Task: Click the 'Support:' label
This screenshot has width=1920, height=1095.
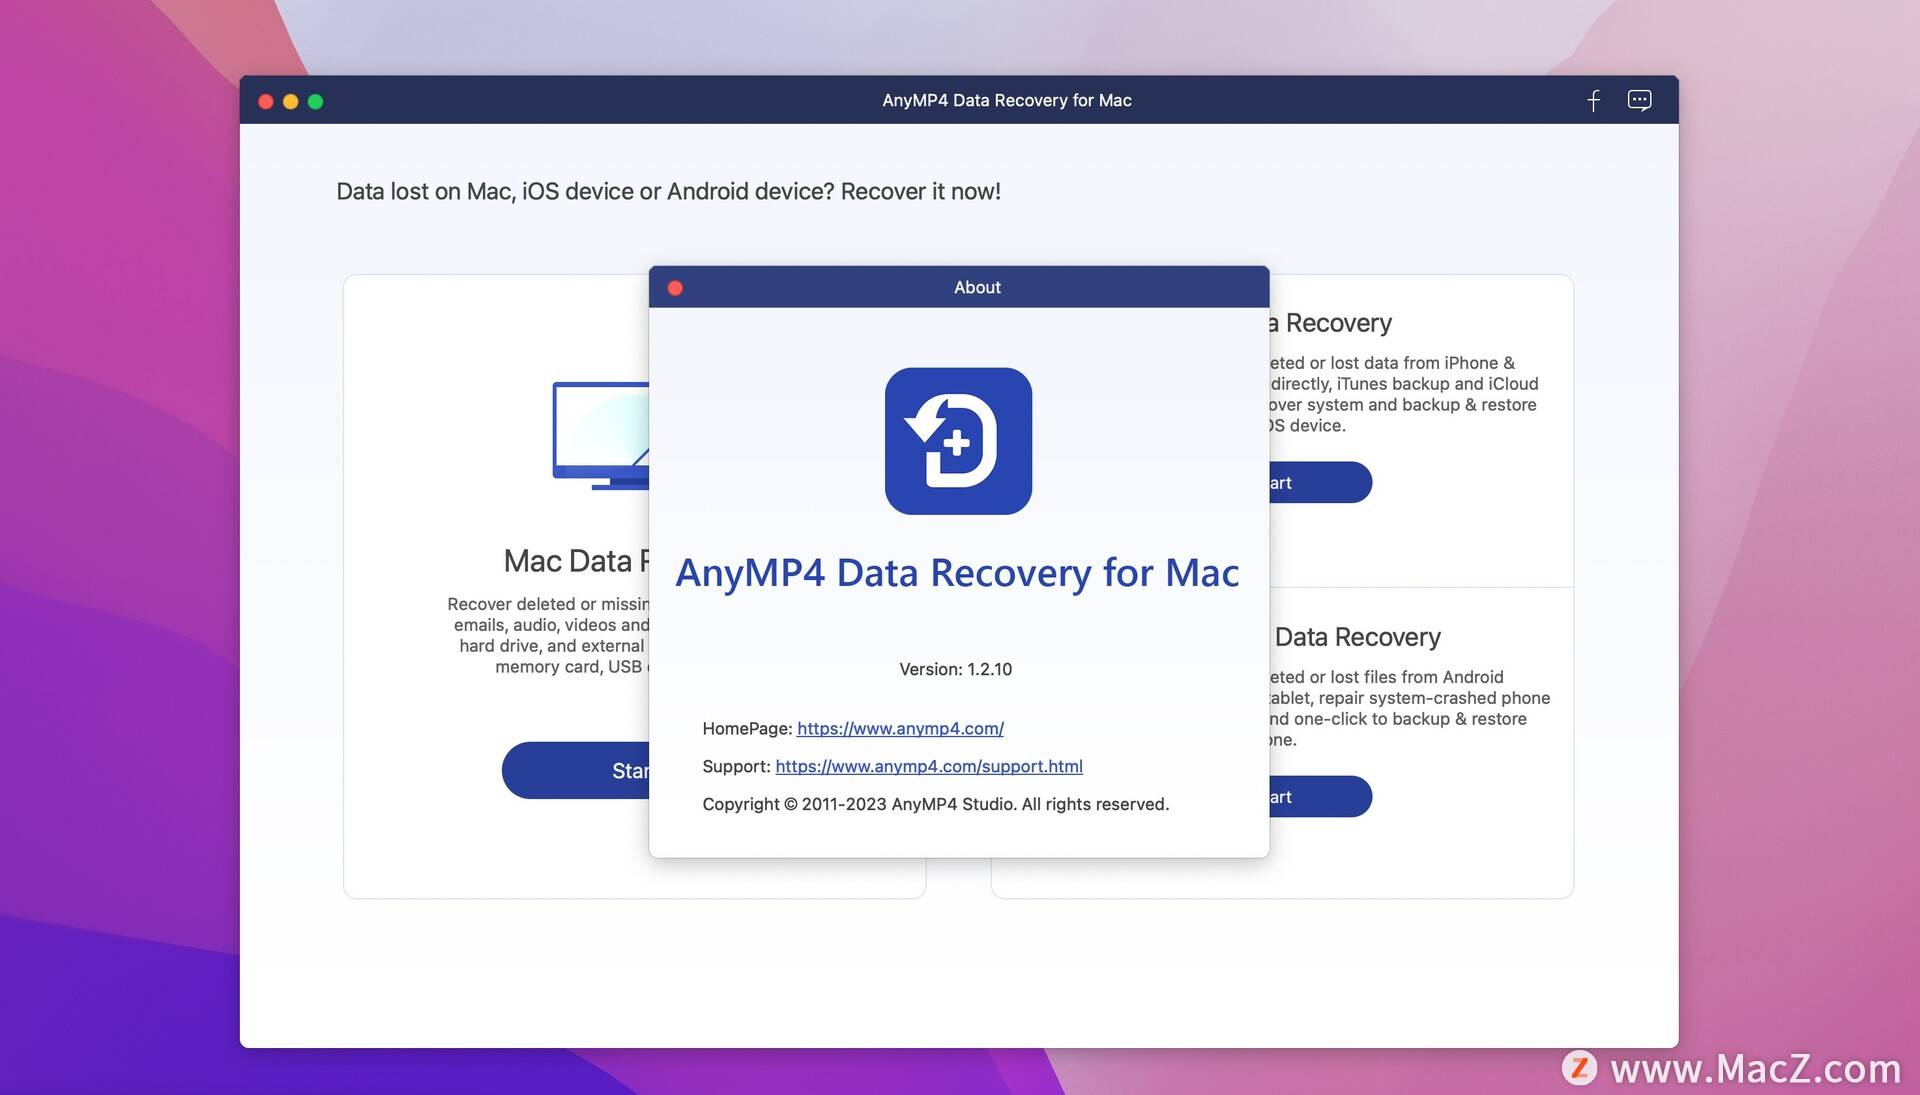Action: [x=736, y=767]
